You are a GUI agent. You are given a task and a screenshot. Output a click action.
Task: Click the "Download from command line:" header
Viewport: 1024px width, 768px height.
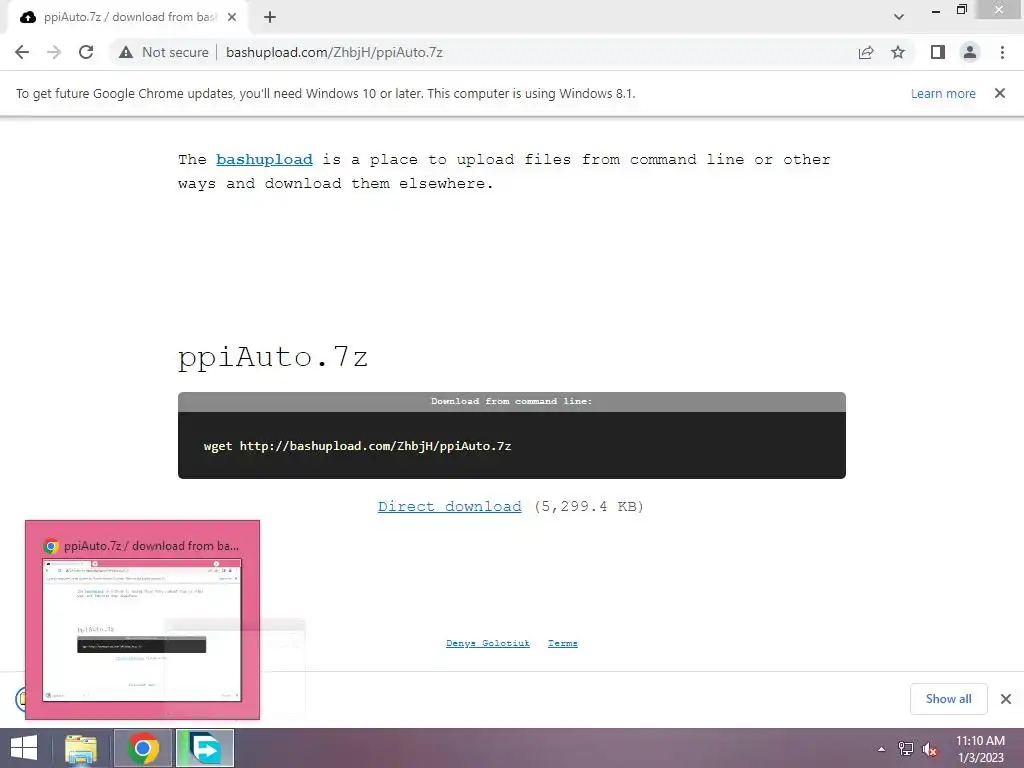pyautogui.click(x=511, y=402)
